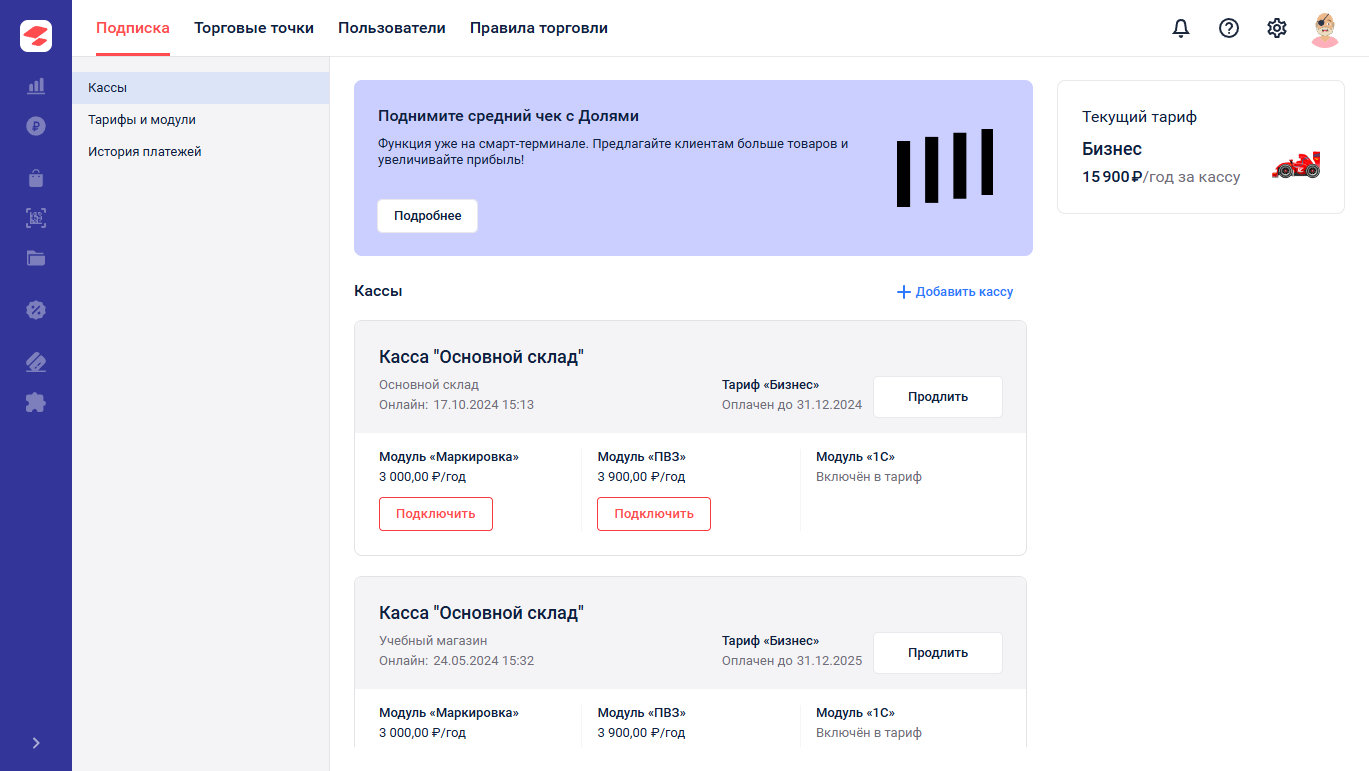Click the Поднимите средний чек с Долями headline
The image size is (1369, 771).
(509, 116)
